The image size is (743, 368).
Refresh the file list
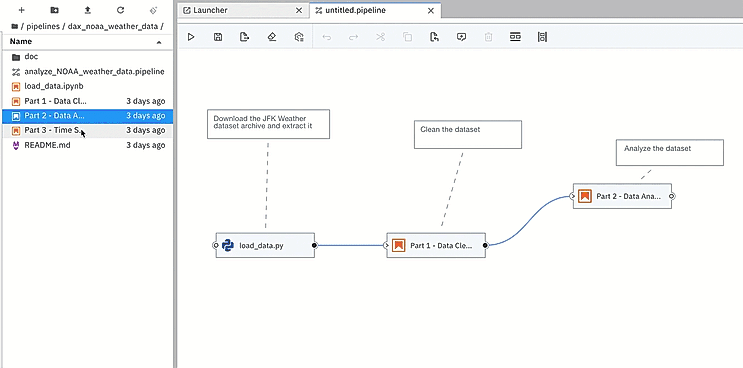(120, 10)
